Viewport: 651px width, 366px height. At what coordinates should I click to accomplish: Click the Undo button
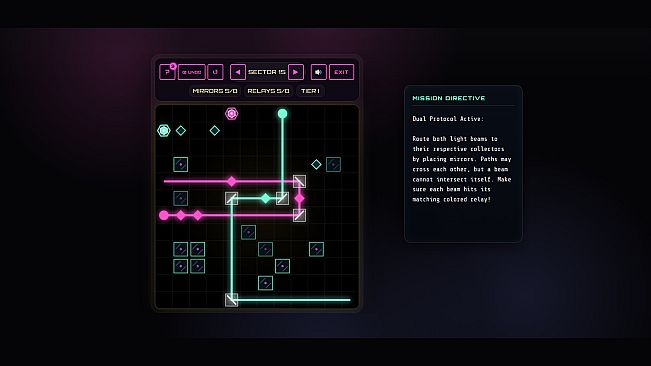191,72
